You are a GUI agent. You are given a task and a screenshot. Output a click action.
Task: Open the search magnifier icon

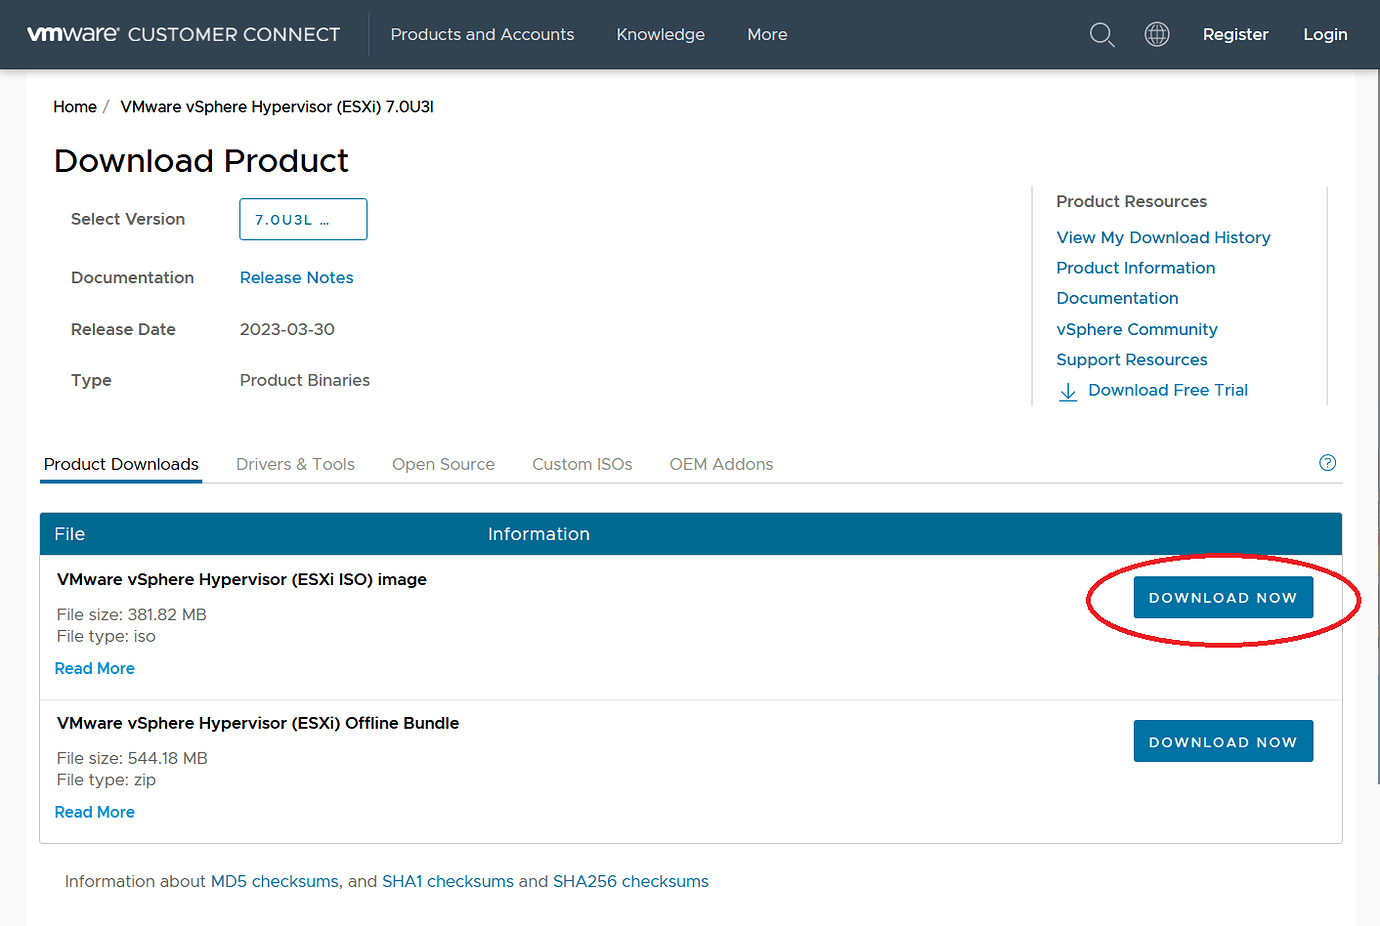(1102, 35)
